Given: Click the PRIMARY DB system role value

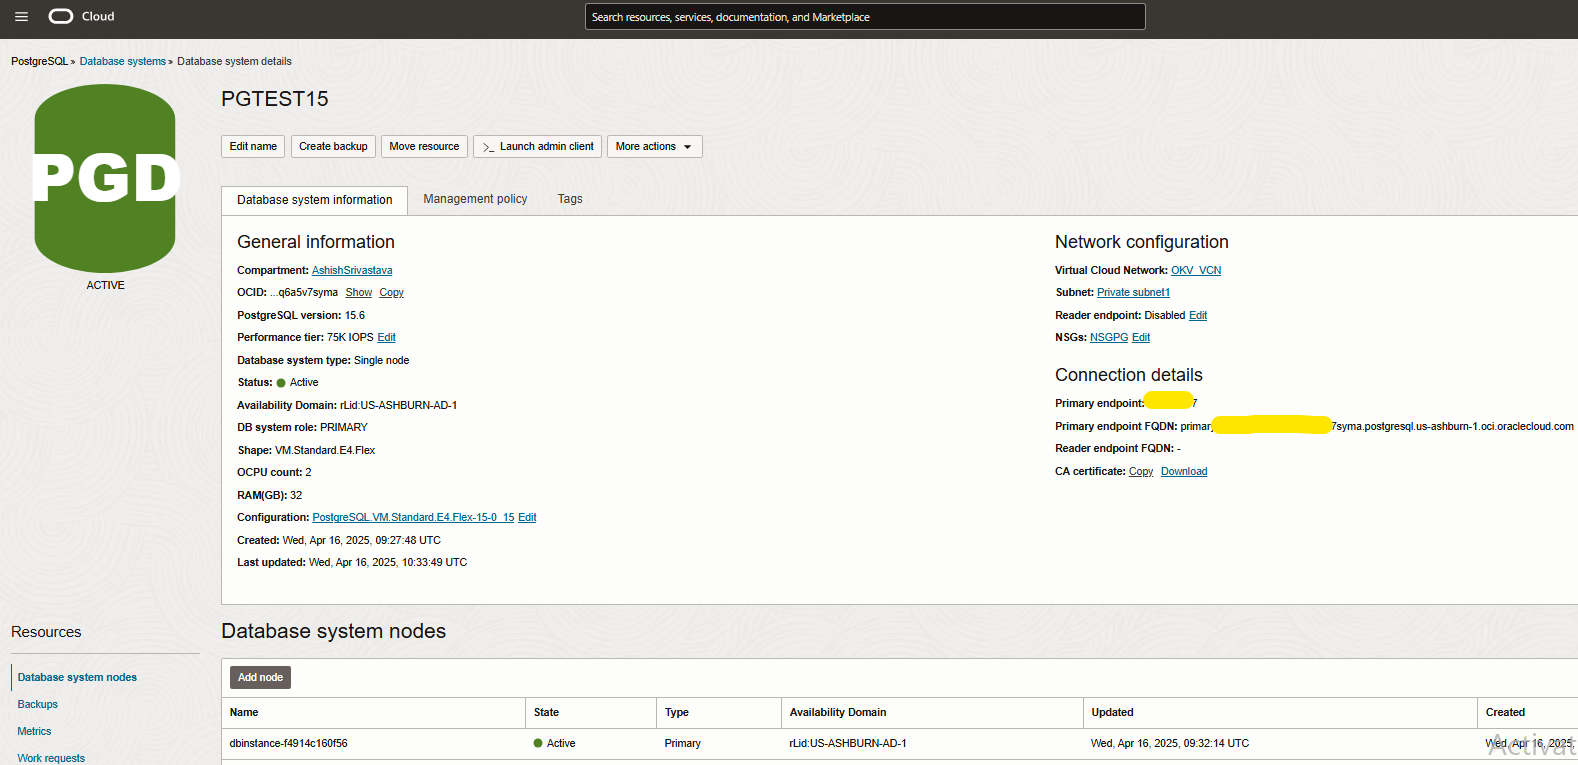Looking at the screenshot, I should (344, 427).
